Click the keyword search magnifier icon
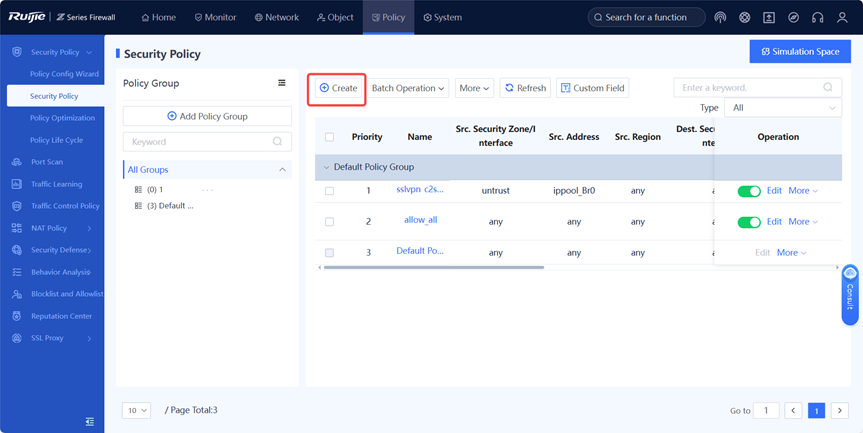Viewport: 863px width, 433px height. [x=828, y=88]
